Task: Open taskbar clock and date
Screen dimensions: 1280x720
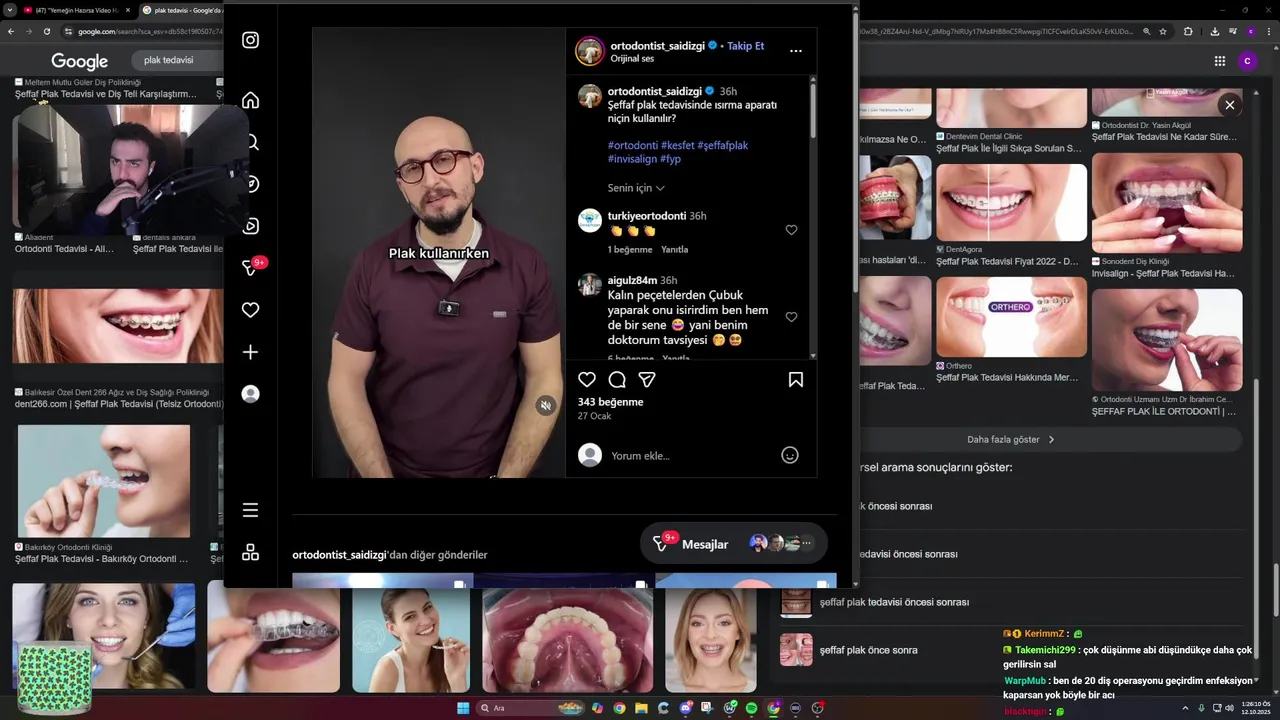Action: click(x=1256, y=708)
